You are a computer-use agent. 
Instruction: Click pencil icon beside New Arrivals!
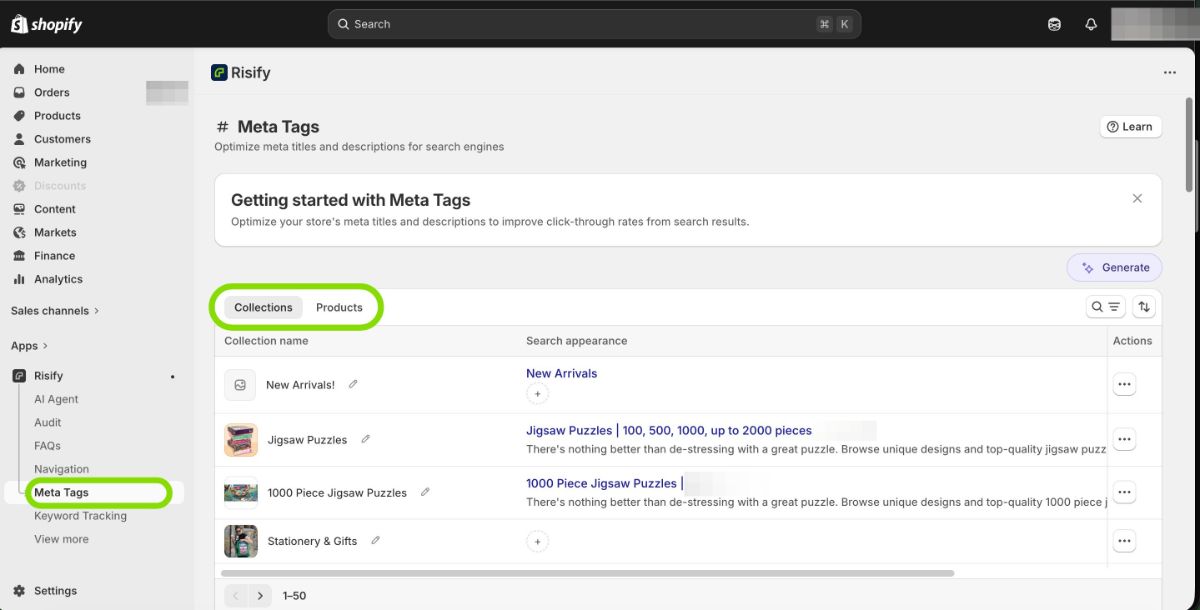(353, 384)
